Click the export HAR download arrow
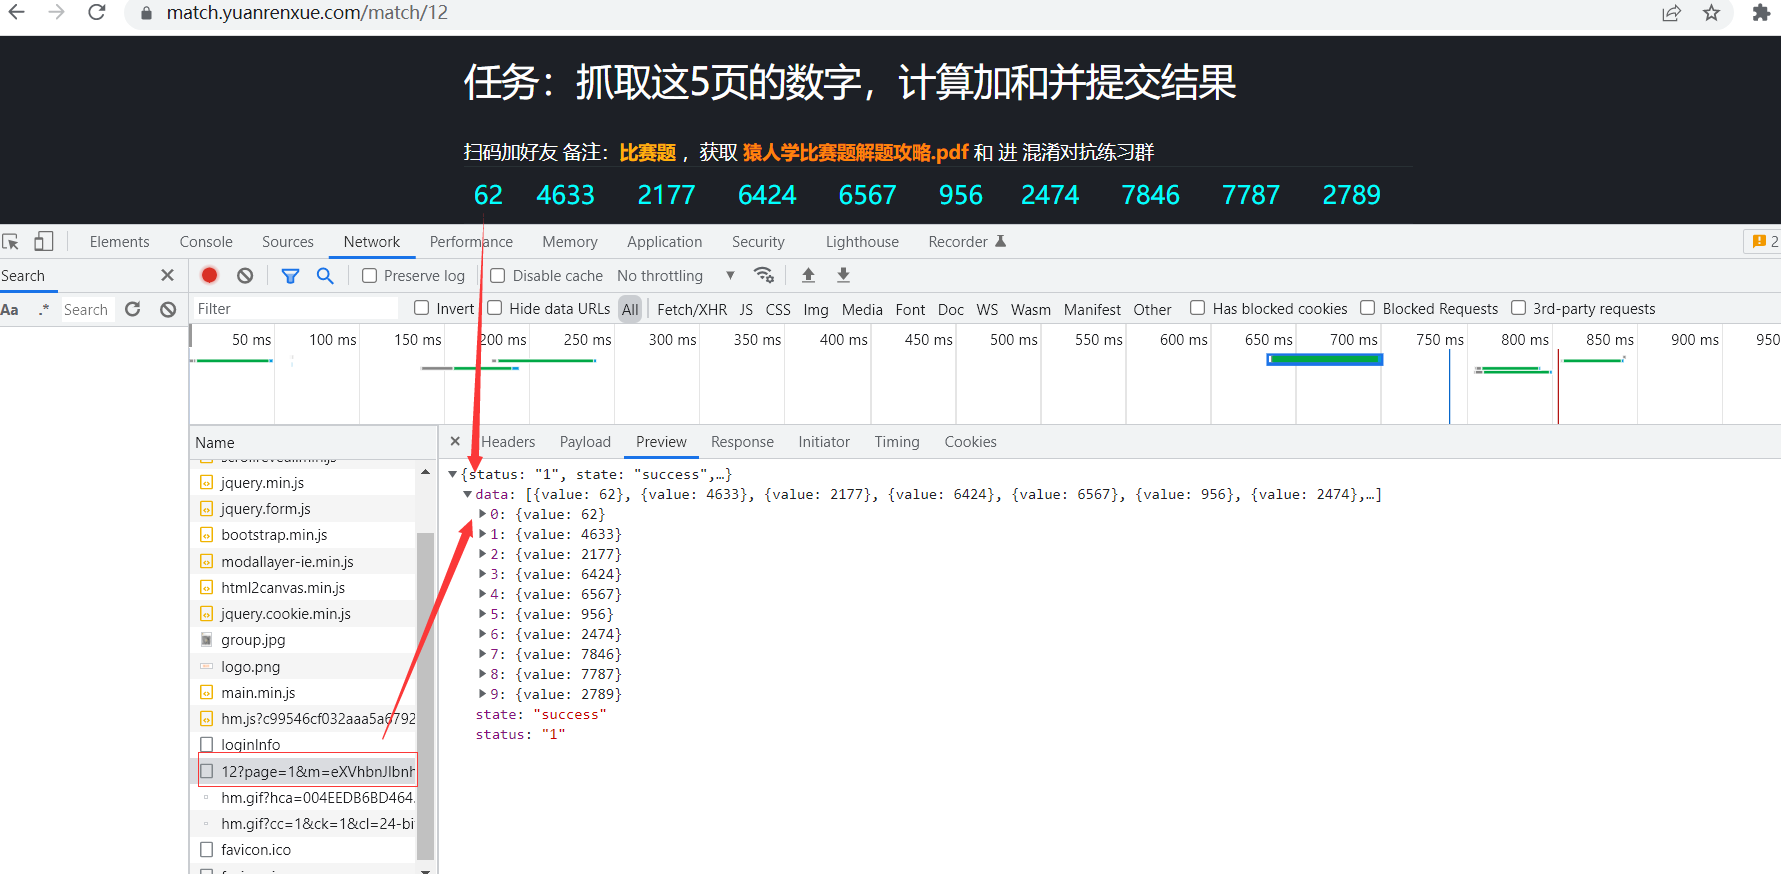Viewport: 1781px width, 874px height. [843, 275]
